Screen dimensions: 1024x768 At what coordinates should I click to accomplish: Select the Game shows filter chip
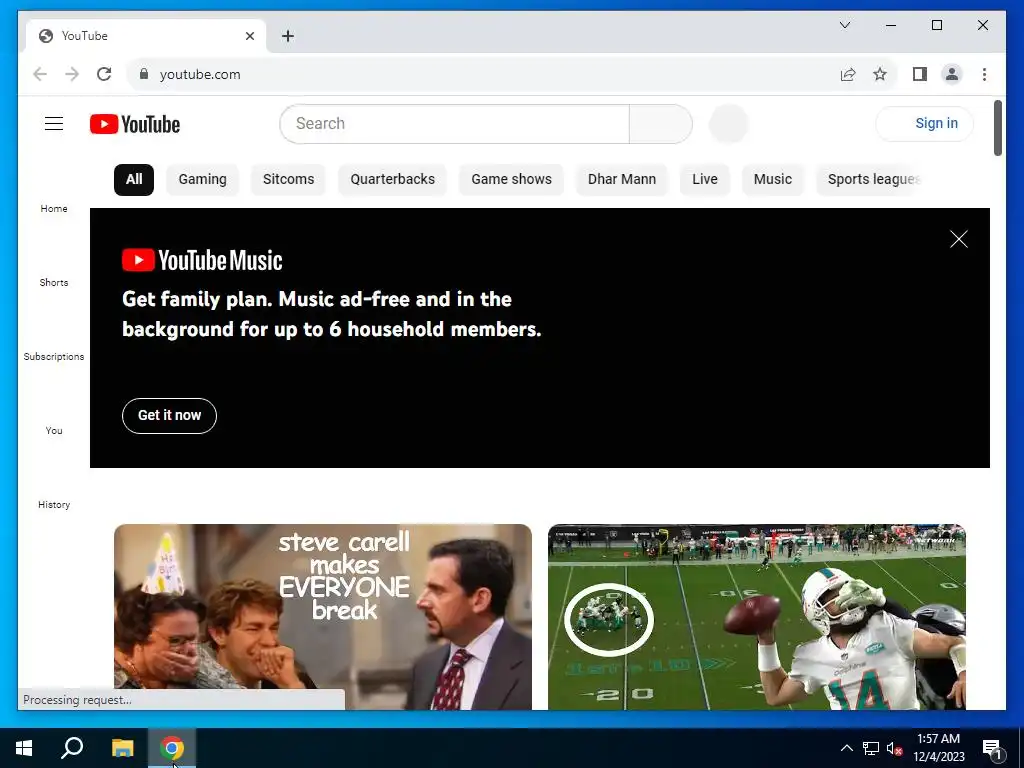point(511,180)
